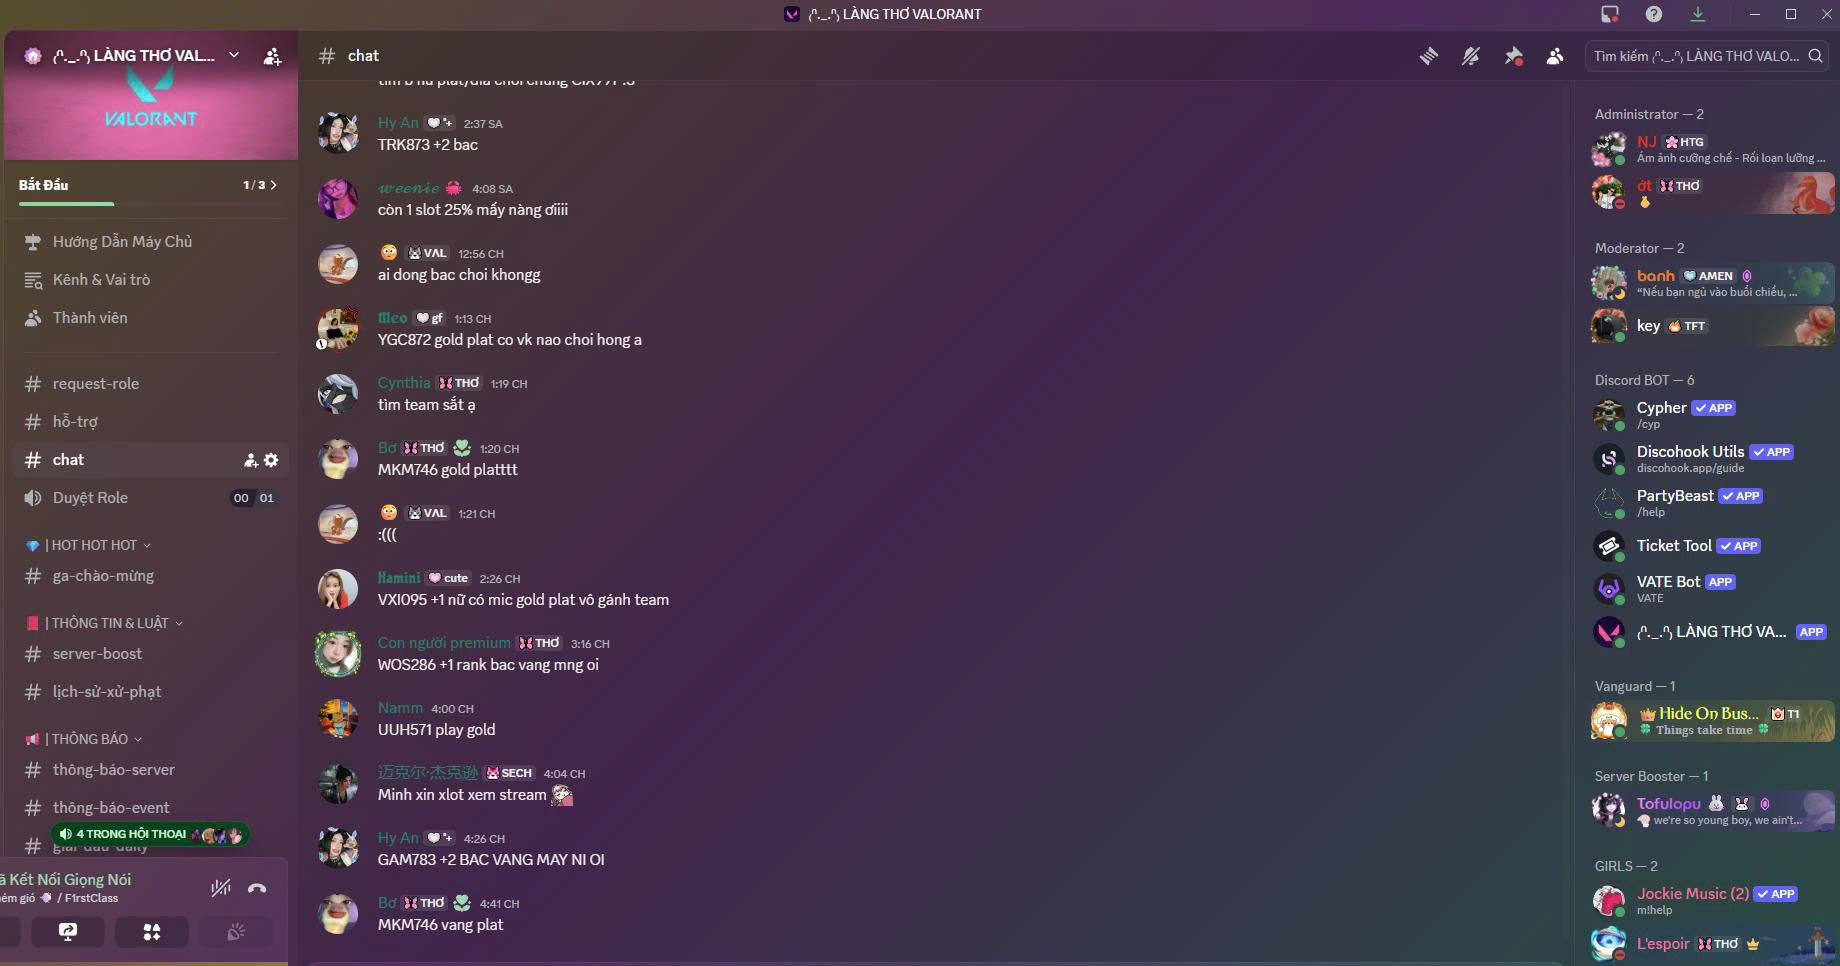Click the green download update icon

[1698, 14]
